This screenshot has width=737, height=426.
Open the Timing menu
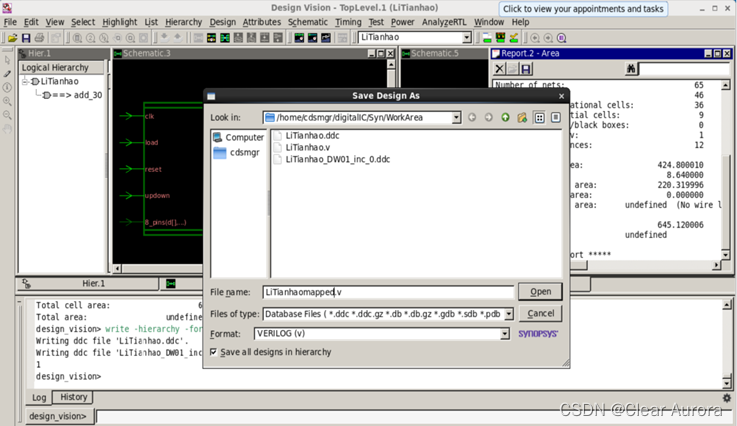tap(348, 22)
